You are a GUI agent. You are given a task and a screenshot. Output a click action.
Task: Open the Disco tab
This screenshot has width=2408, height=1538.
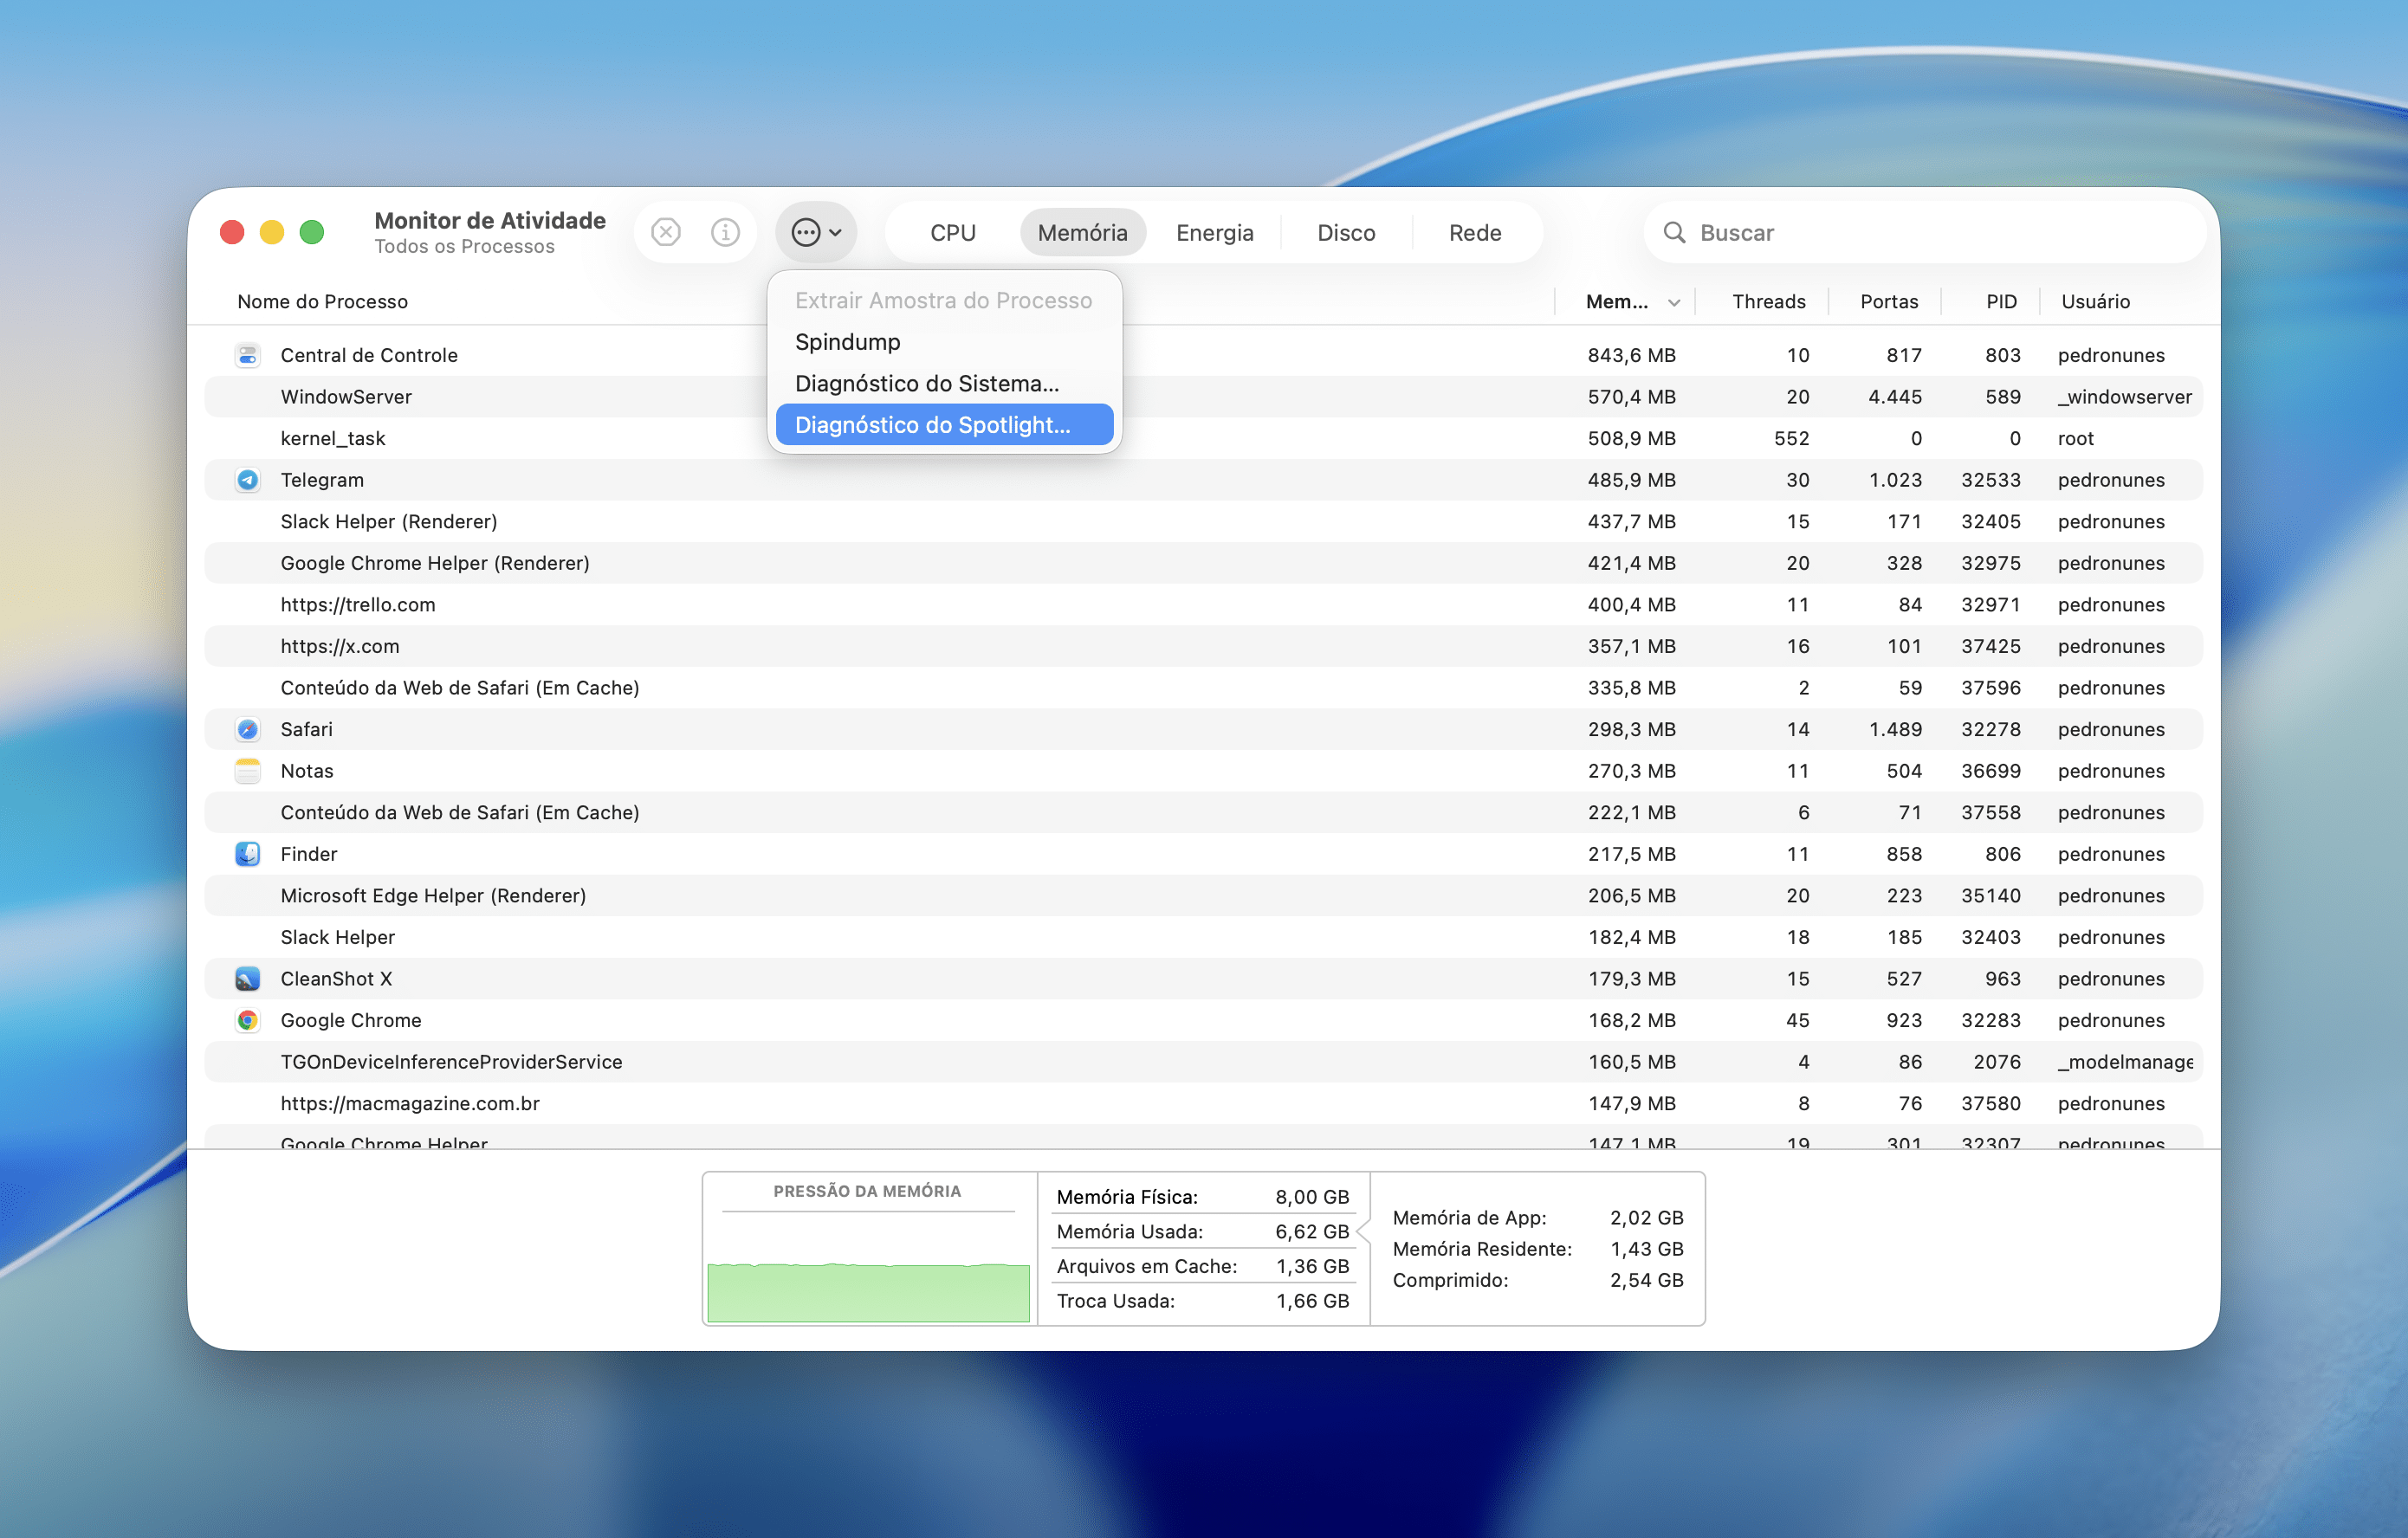pos(1345,233)
